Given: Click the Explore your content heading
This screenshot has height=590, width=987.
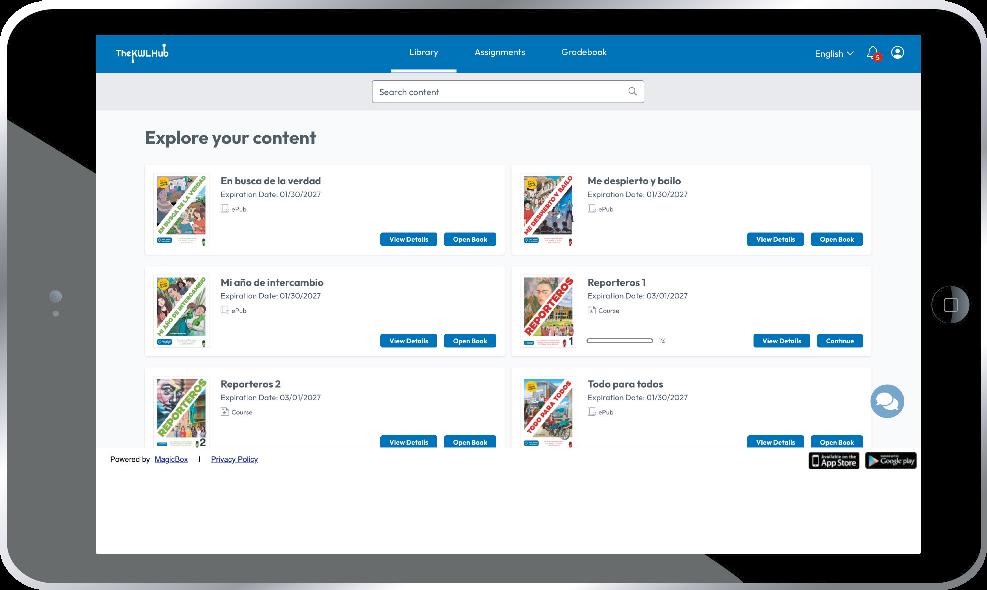Looking at the screenshot, I should (x=230, y=138).
